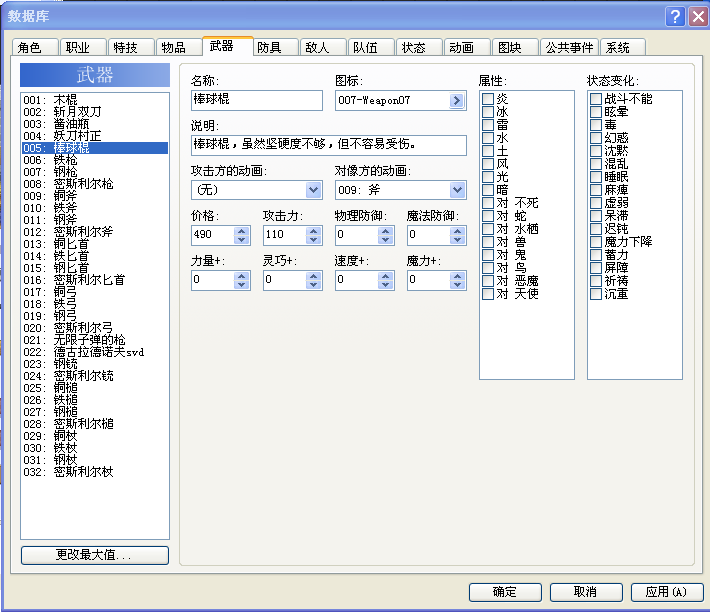Enable the 炎 attribute checkbox
This screenshot has width=710, height=612.
[488, 99]
